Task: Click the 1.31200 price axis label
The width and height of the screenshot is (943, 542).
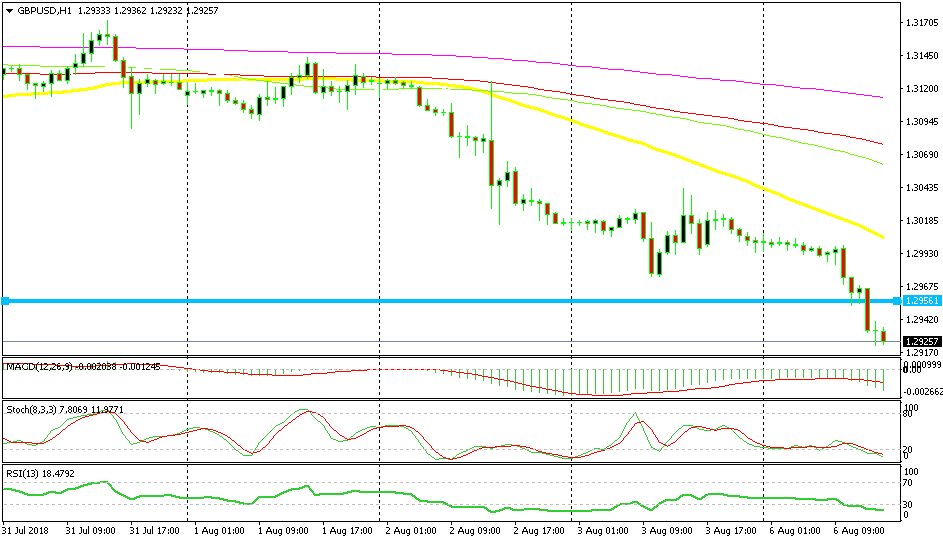Action: point(921,89)
